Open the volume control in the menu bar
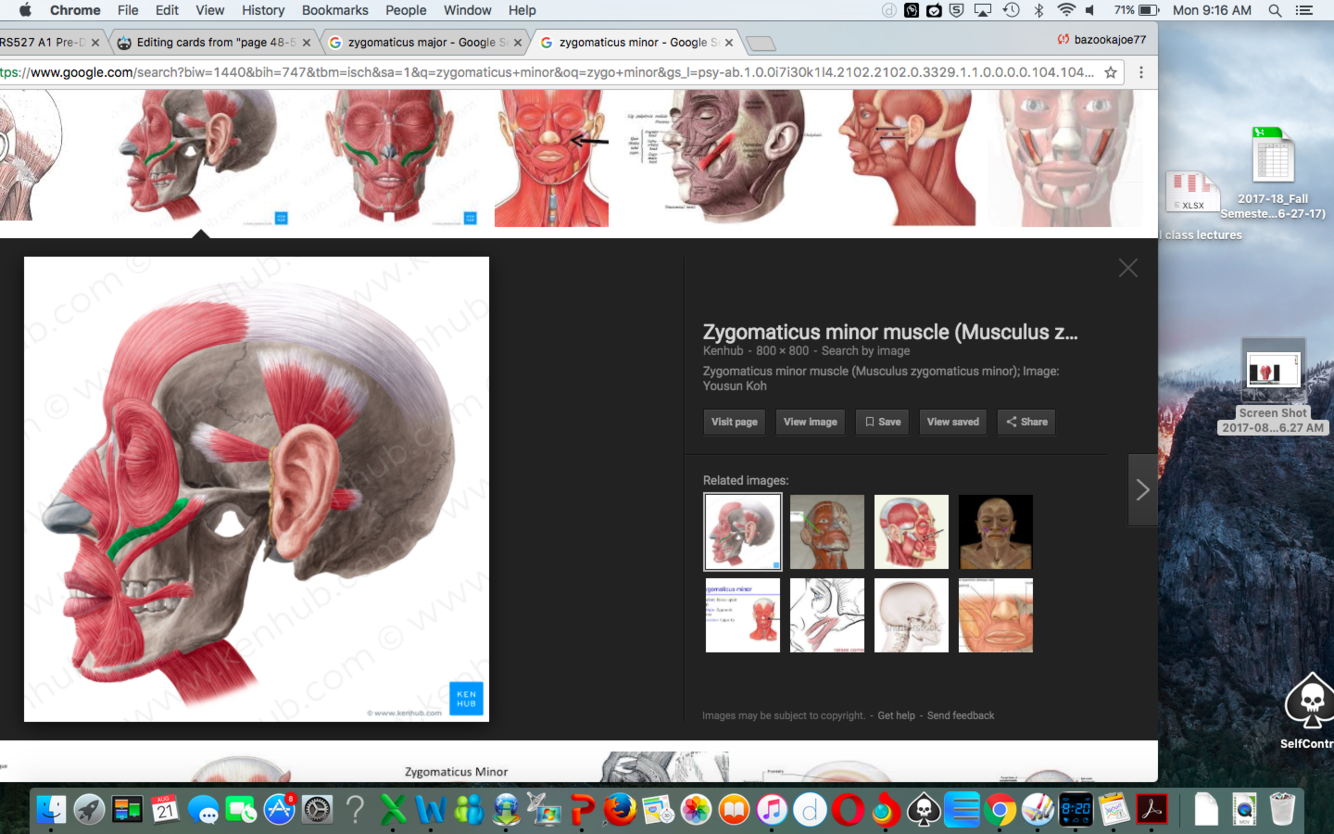 tap(1090, 10)
